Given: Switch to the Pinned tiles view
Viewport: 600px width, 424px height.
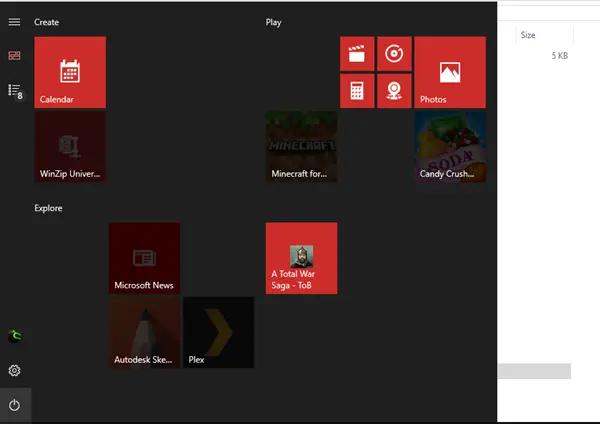Looking at the screenshot, I should click(x=14, y=55).
